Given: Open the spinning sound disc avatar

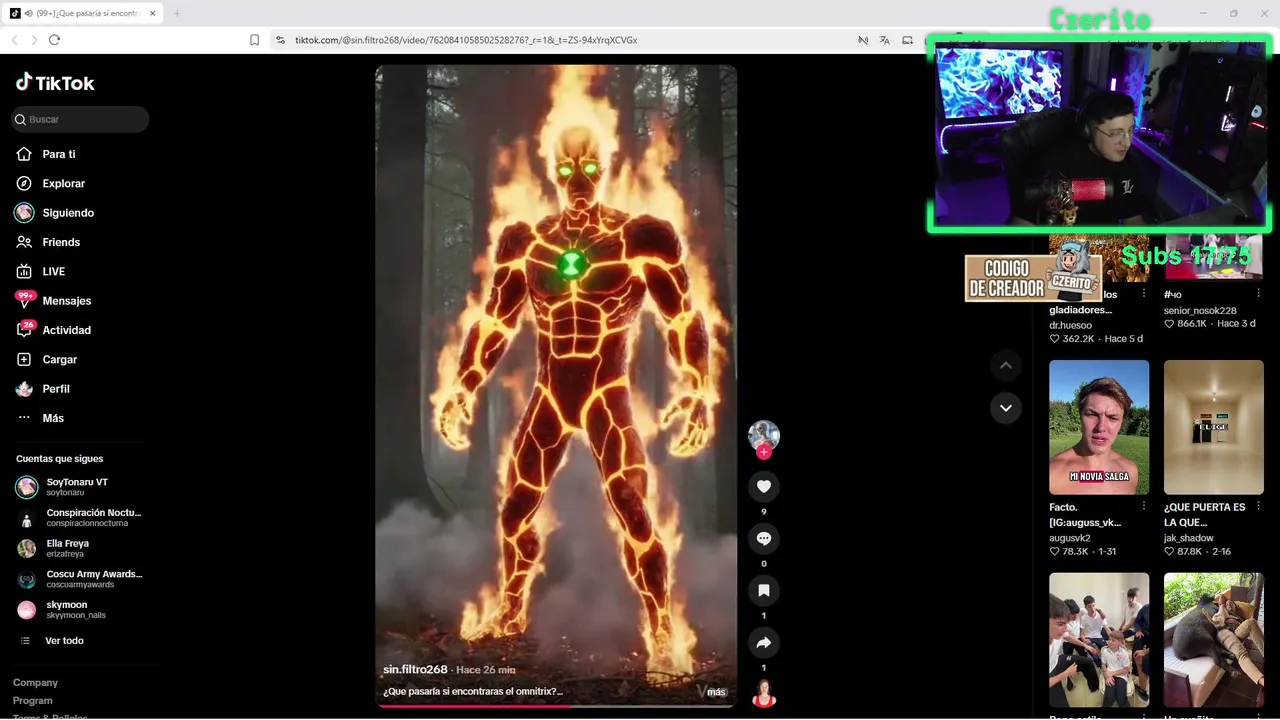Looking at the screenshot, I should point(764,693).
